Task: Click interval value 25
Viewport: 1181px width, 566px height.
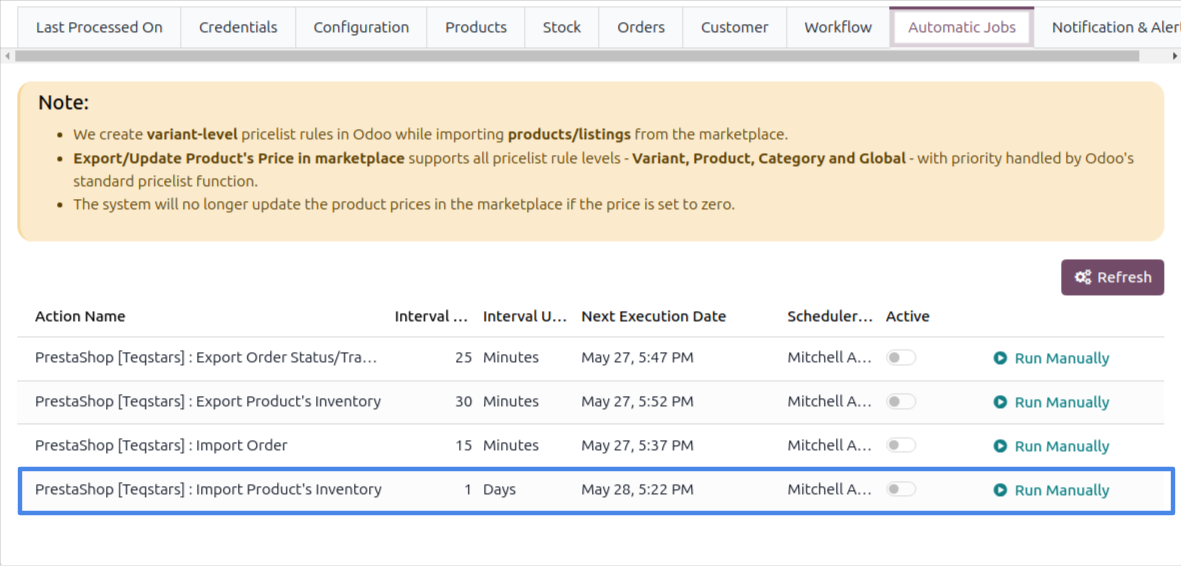Action: (x=463, y=358)
